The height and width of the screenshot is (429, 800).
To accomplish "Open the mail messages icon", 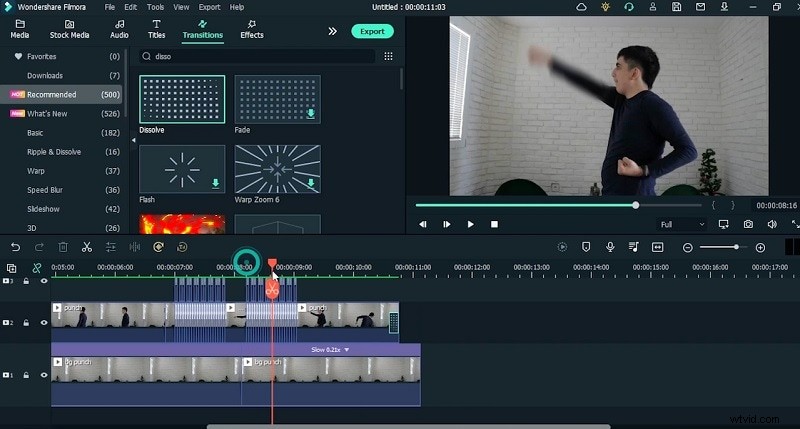I will [x=701, y=7].
